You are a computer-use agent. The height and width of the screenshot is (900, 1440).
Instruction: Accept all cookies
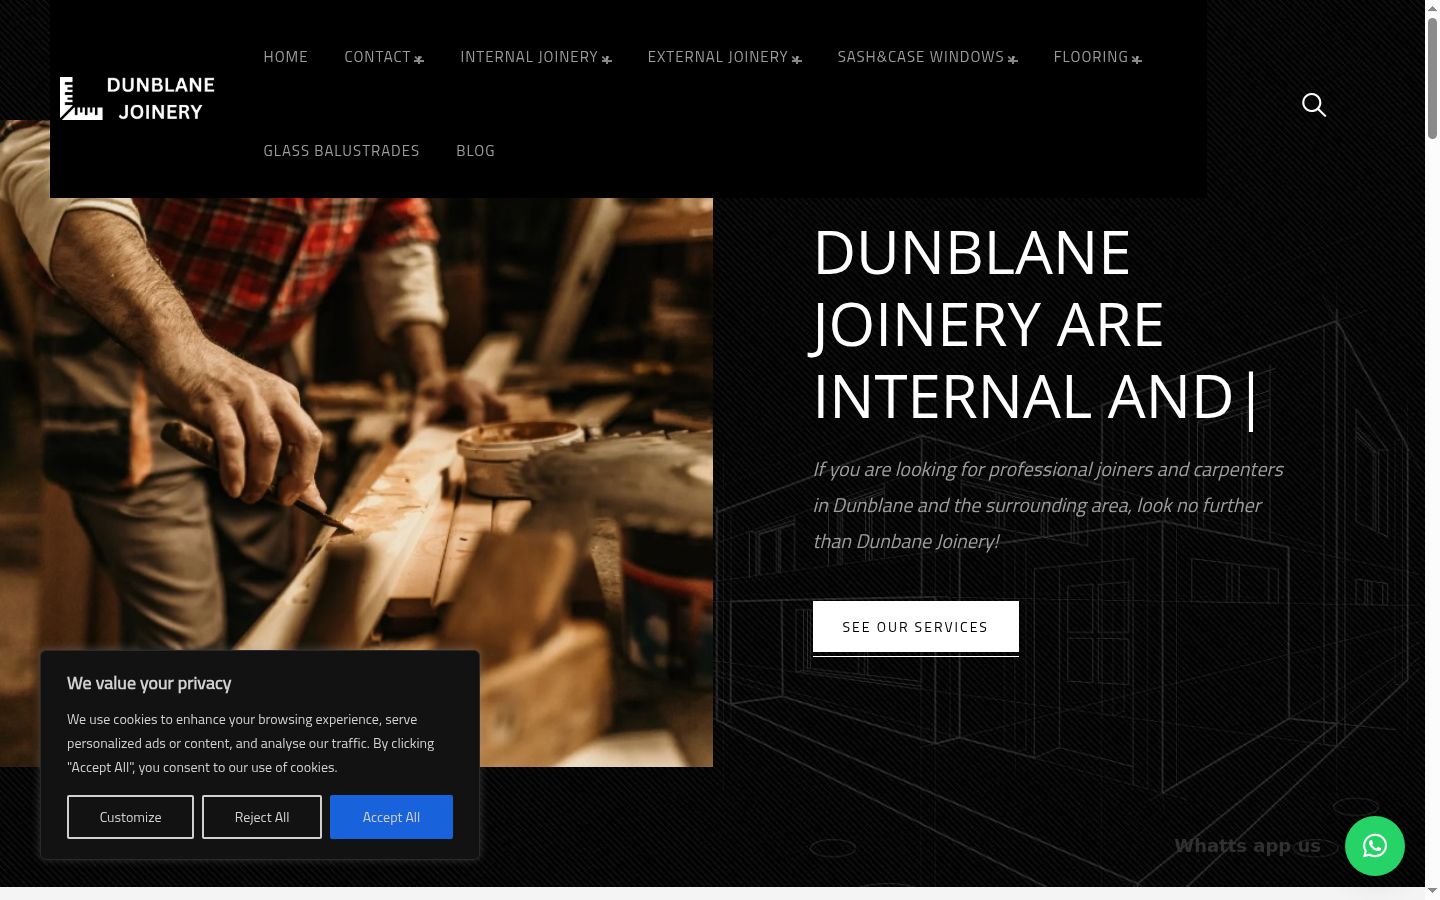click(391, 817)
